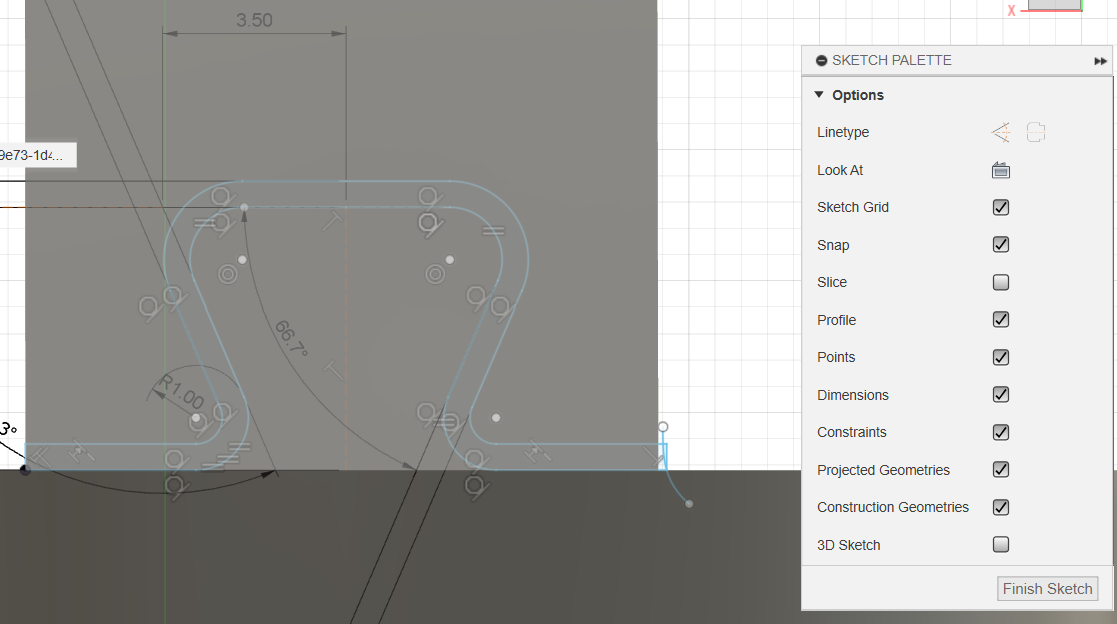The width and height of the screenshot is (1117, 624).
Task: Enable the 3D Sketch checkbox
Action: pyautogui.click(x=1001, y=545)
